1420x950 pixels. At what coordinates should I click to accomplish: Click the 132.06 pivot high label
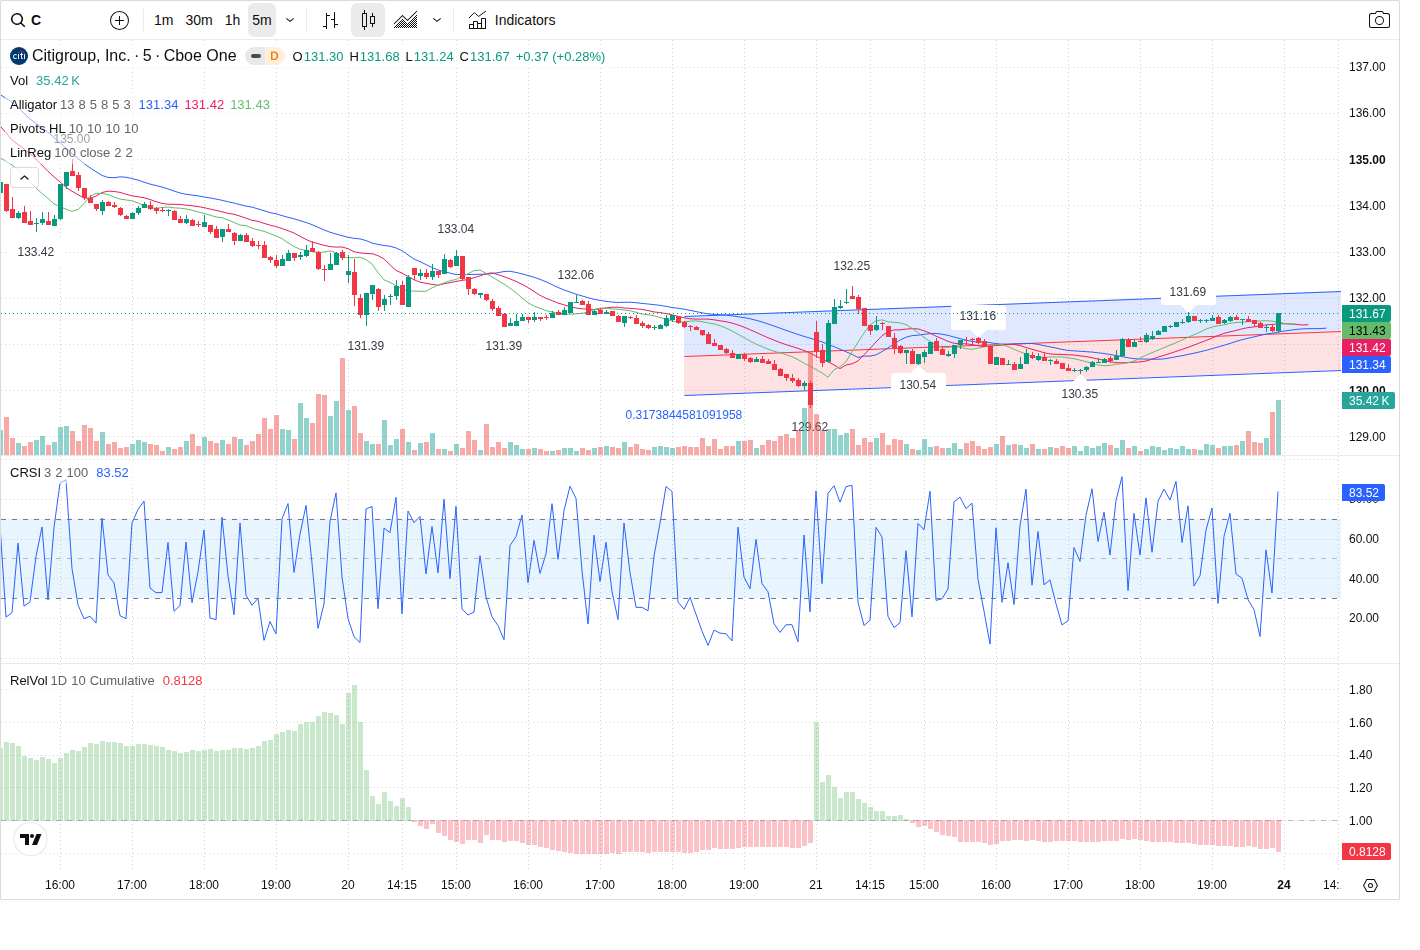pyautogui.click(x=576, y=275)
